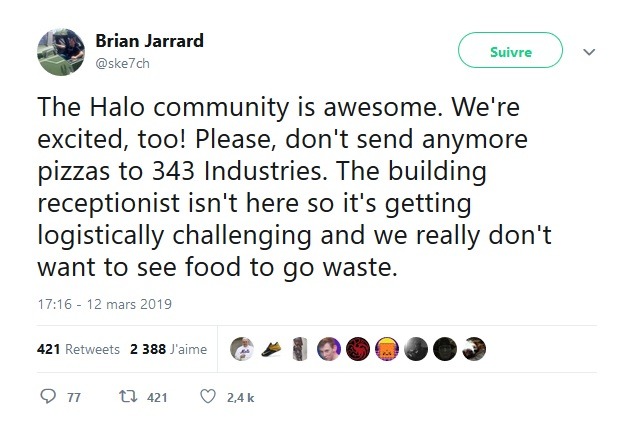Open the grayscale dark liker avatar
626x424 pixels.
416,349
